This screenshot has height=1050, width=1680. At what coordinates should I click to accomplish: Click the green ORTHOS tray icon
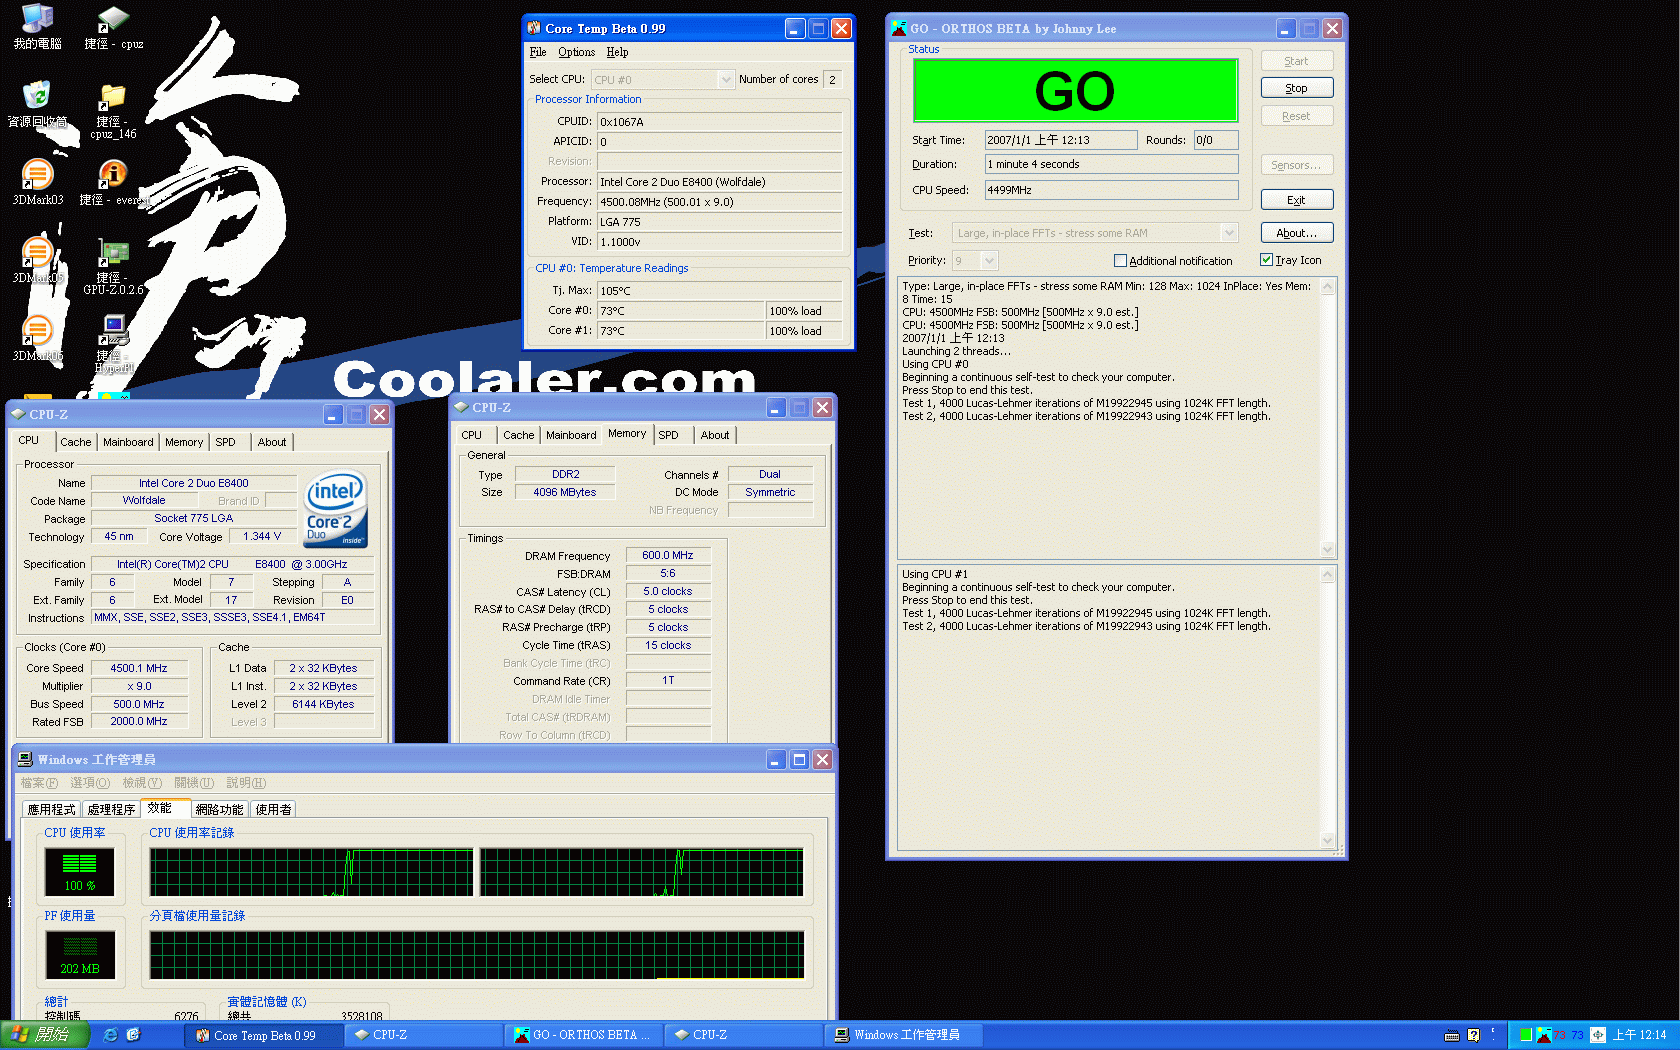(1525, 1035)
